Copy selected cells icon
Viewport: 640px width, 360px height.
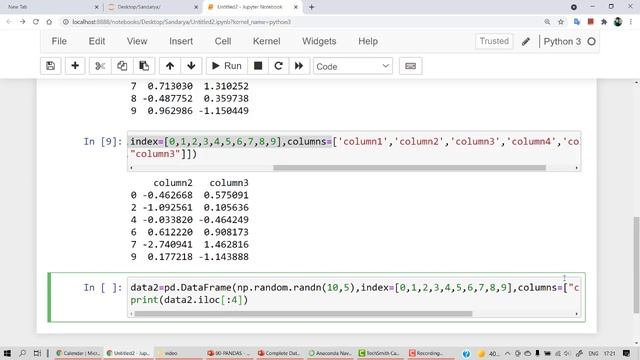pyautogui.click(x=122, y=66)
